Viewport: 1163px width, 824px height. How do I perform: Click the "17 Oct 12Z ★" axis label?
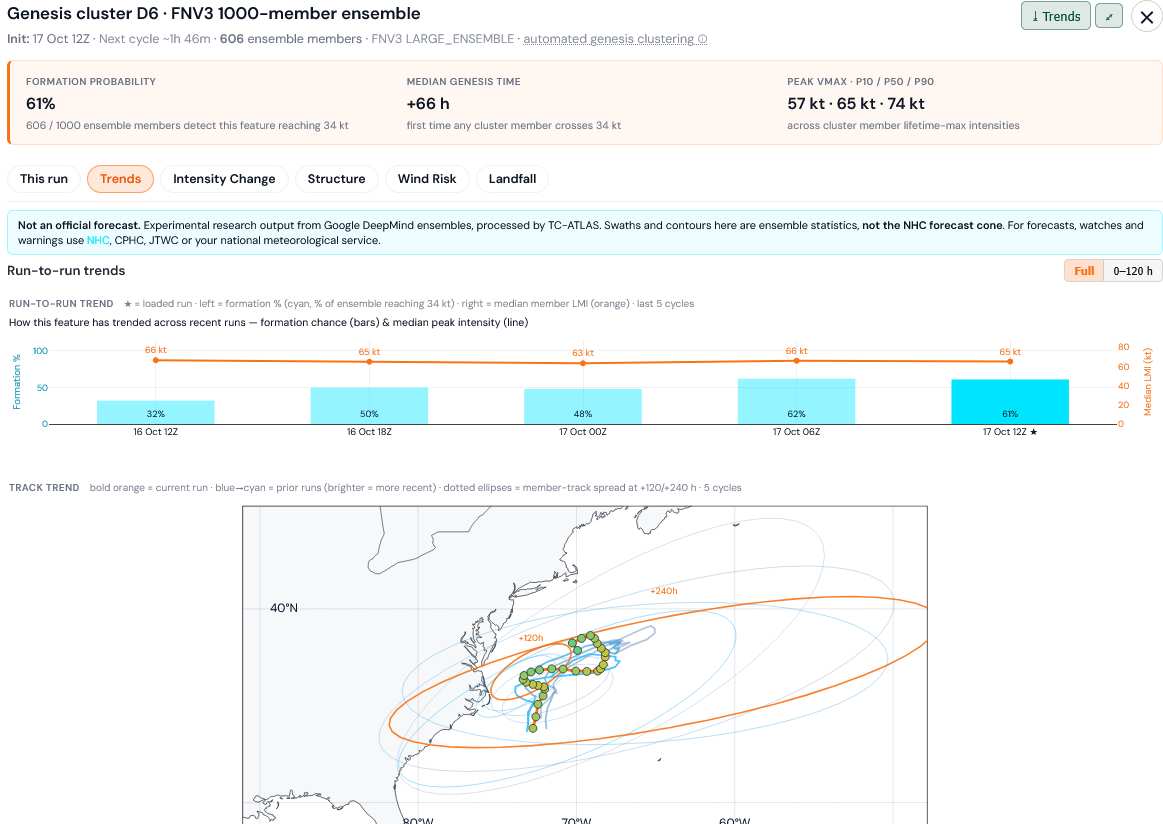1010,432
